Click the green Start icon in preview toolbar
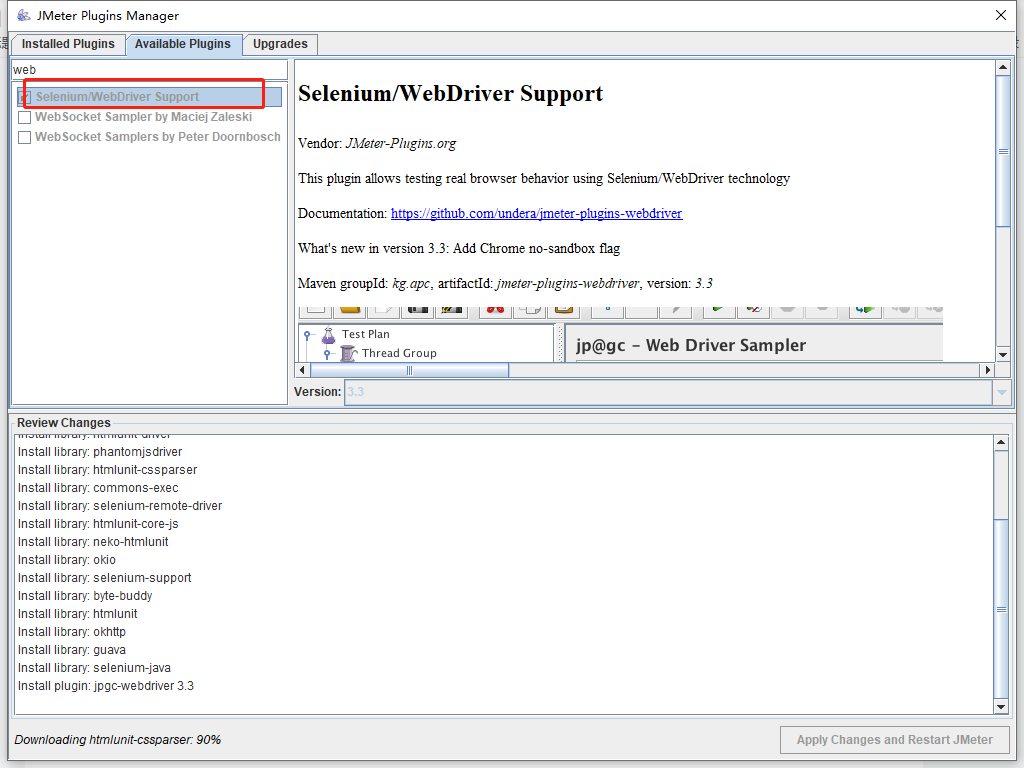Screen dimensions: 1024x768 click(x=716, y=308)
